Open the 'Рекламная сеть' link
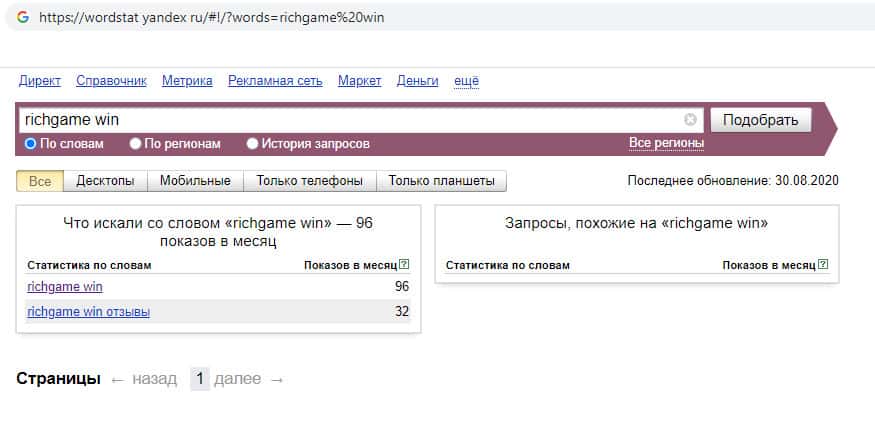The height and width of the screenshot is (421, 875). (x=275, y=81)
